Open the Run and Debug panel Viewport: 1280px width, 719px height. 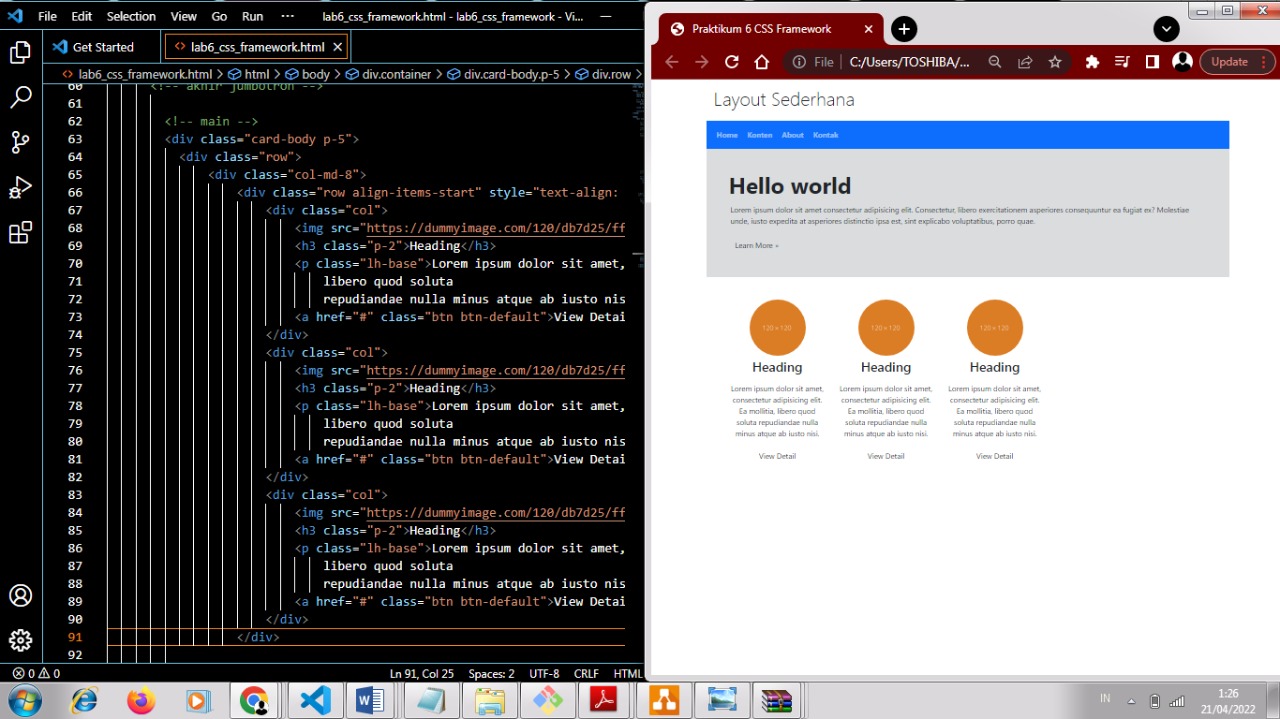(20, 187)
